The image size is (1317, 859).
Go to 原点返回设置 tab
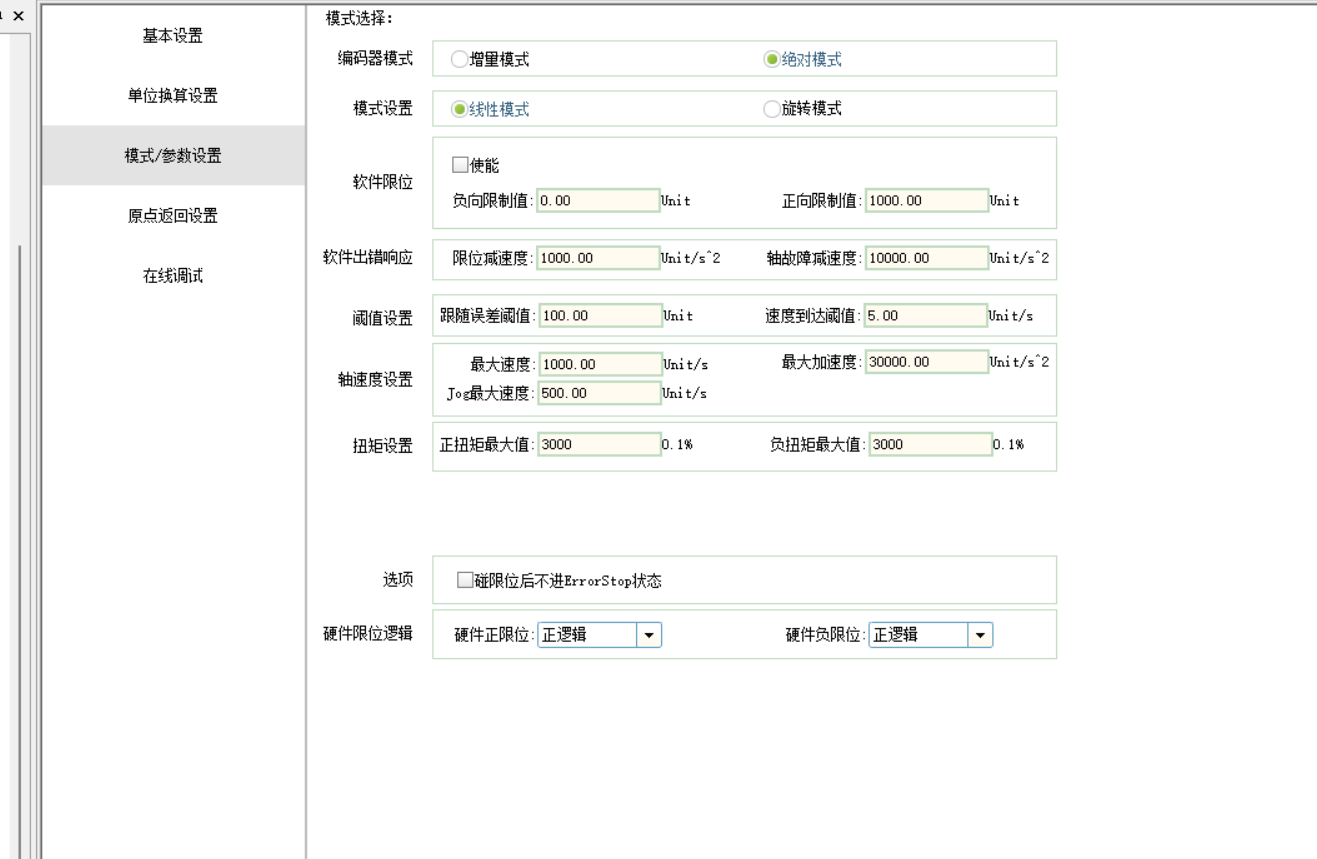[x=173, y=216]
